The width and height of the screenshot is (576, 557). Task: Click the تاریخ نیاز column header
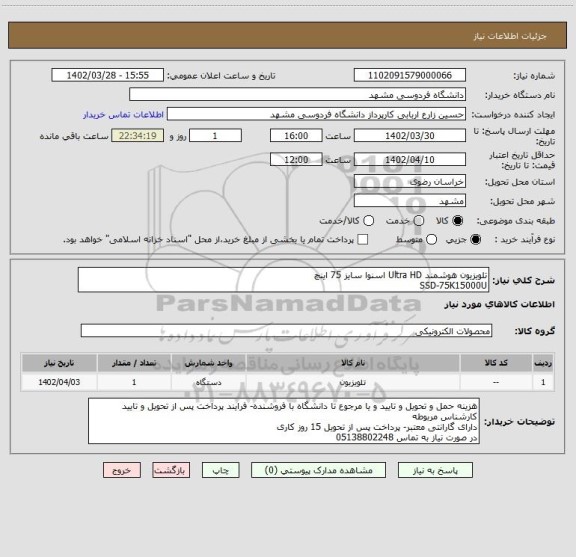coord(59,363)
